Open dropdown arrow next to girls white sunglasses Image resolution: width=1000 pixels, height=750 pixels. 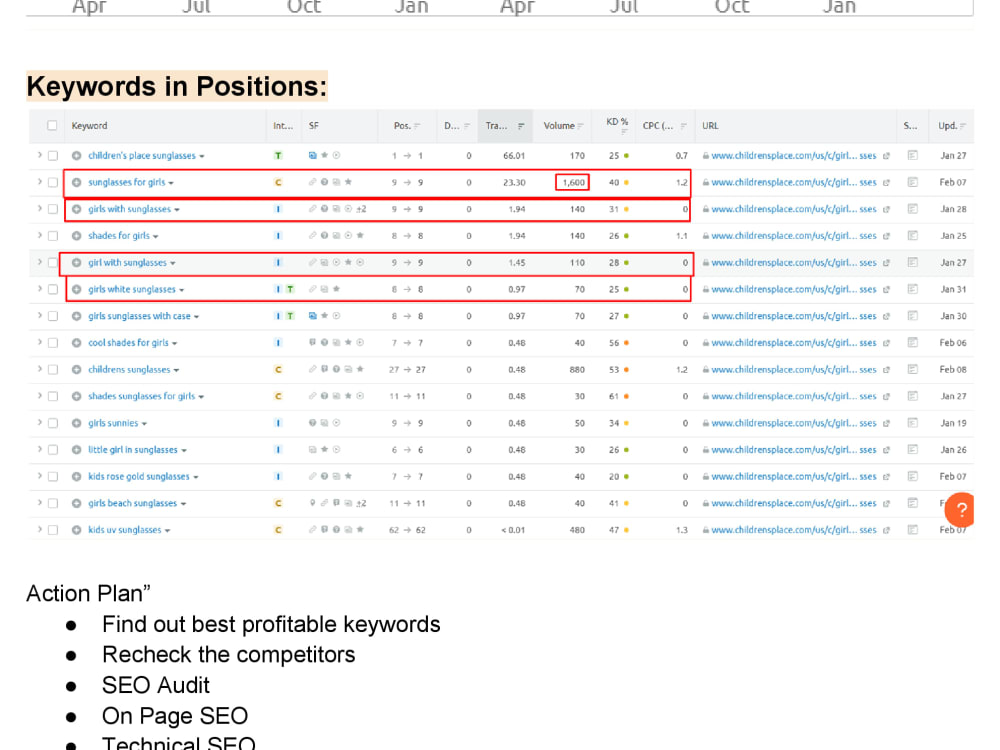[181, 291]
